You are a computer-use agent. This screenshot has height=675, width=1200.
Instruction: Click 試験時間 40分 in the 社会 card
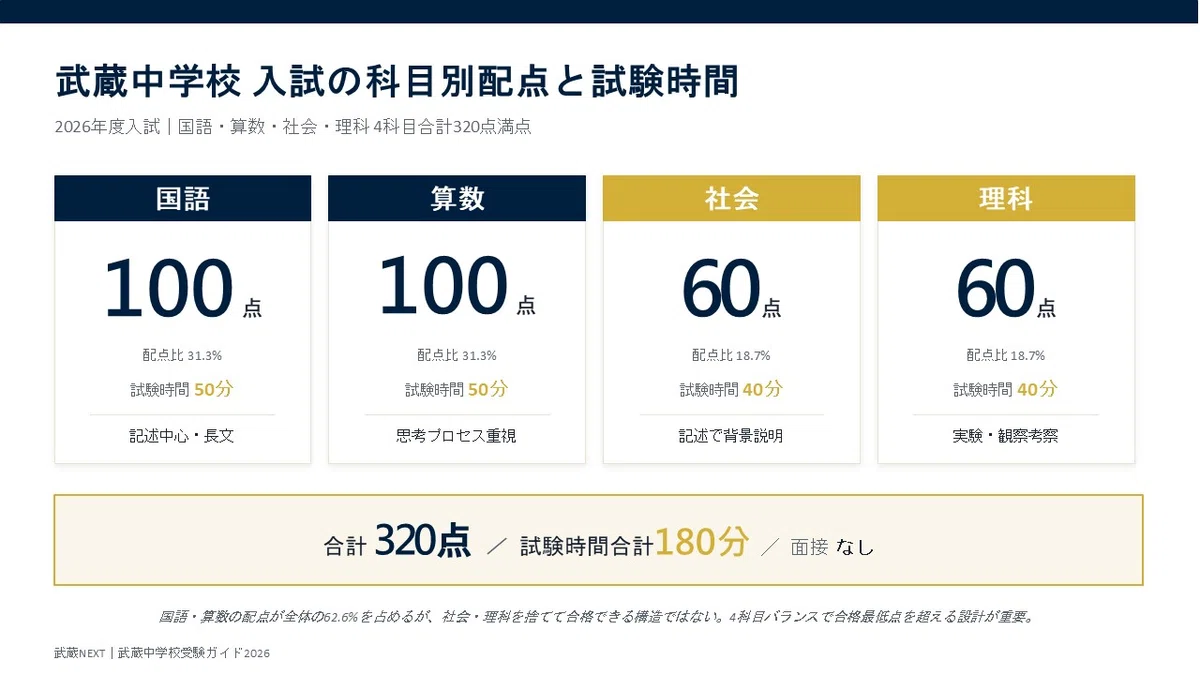[x=731, y=389]
